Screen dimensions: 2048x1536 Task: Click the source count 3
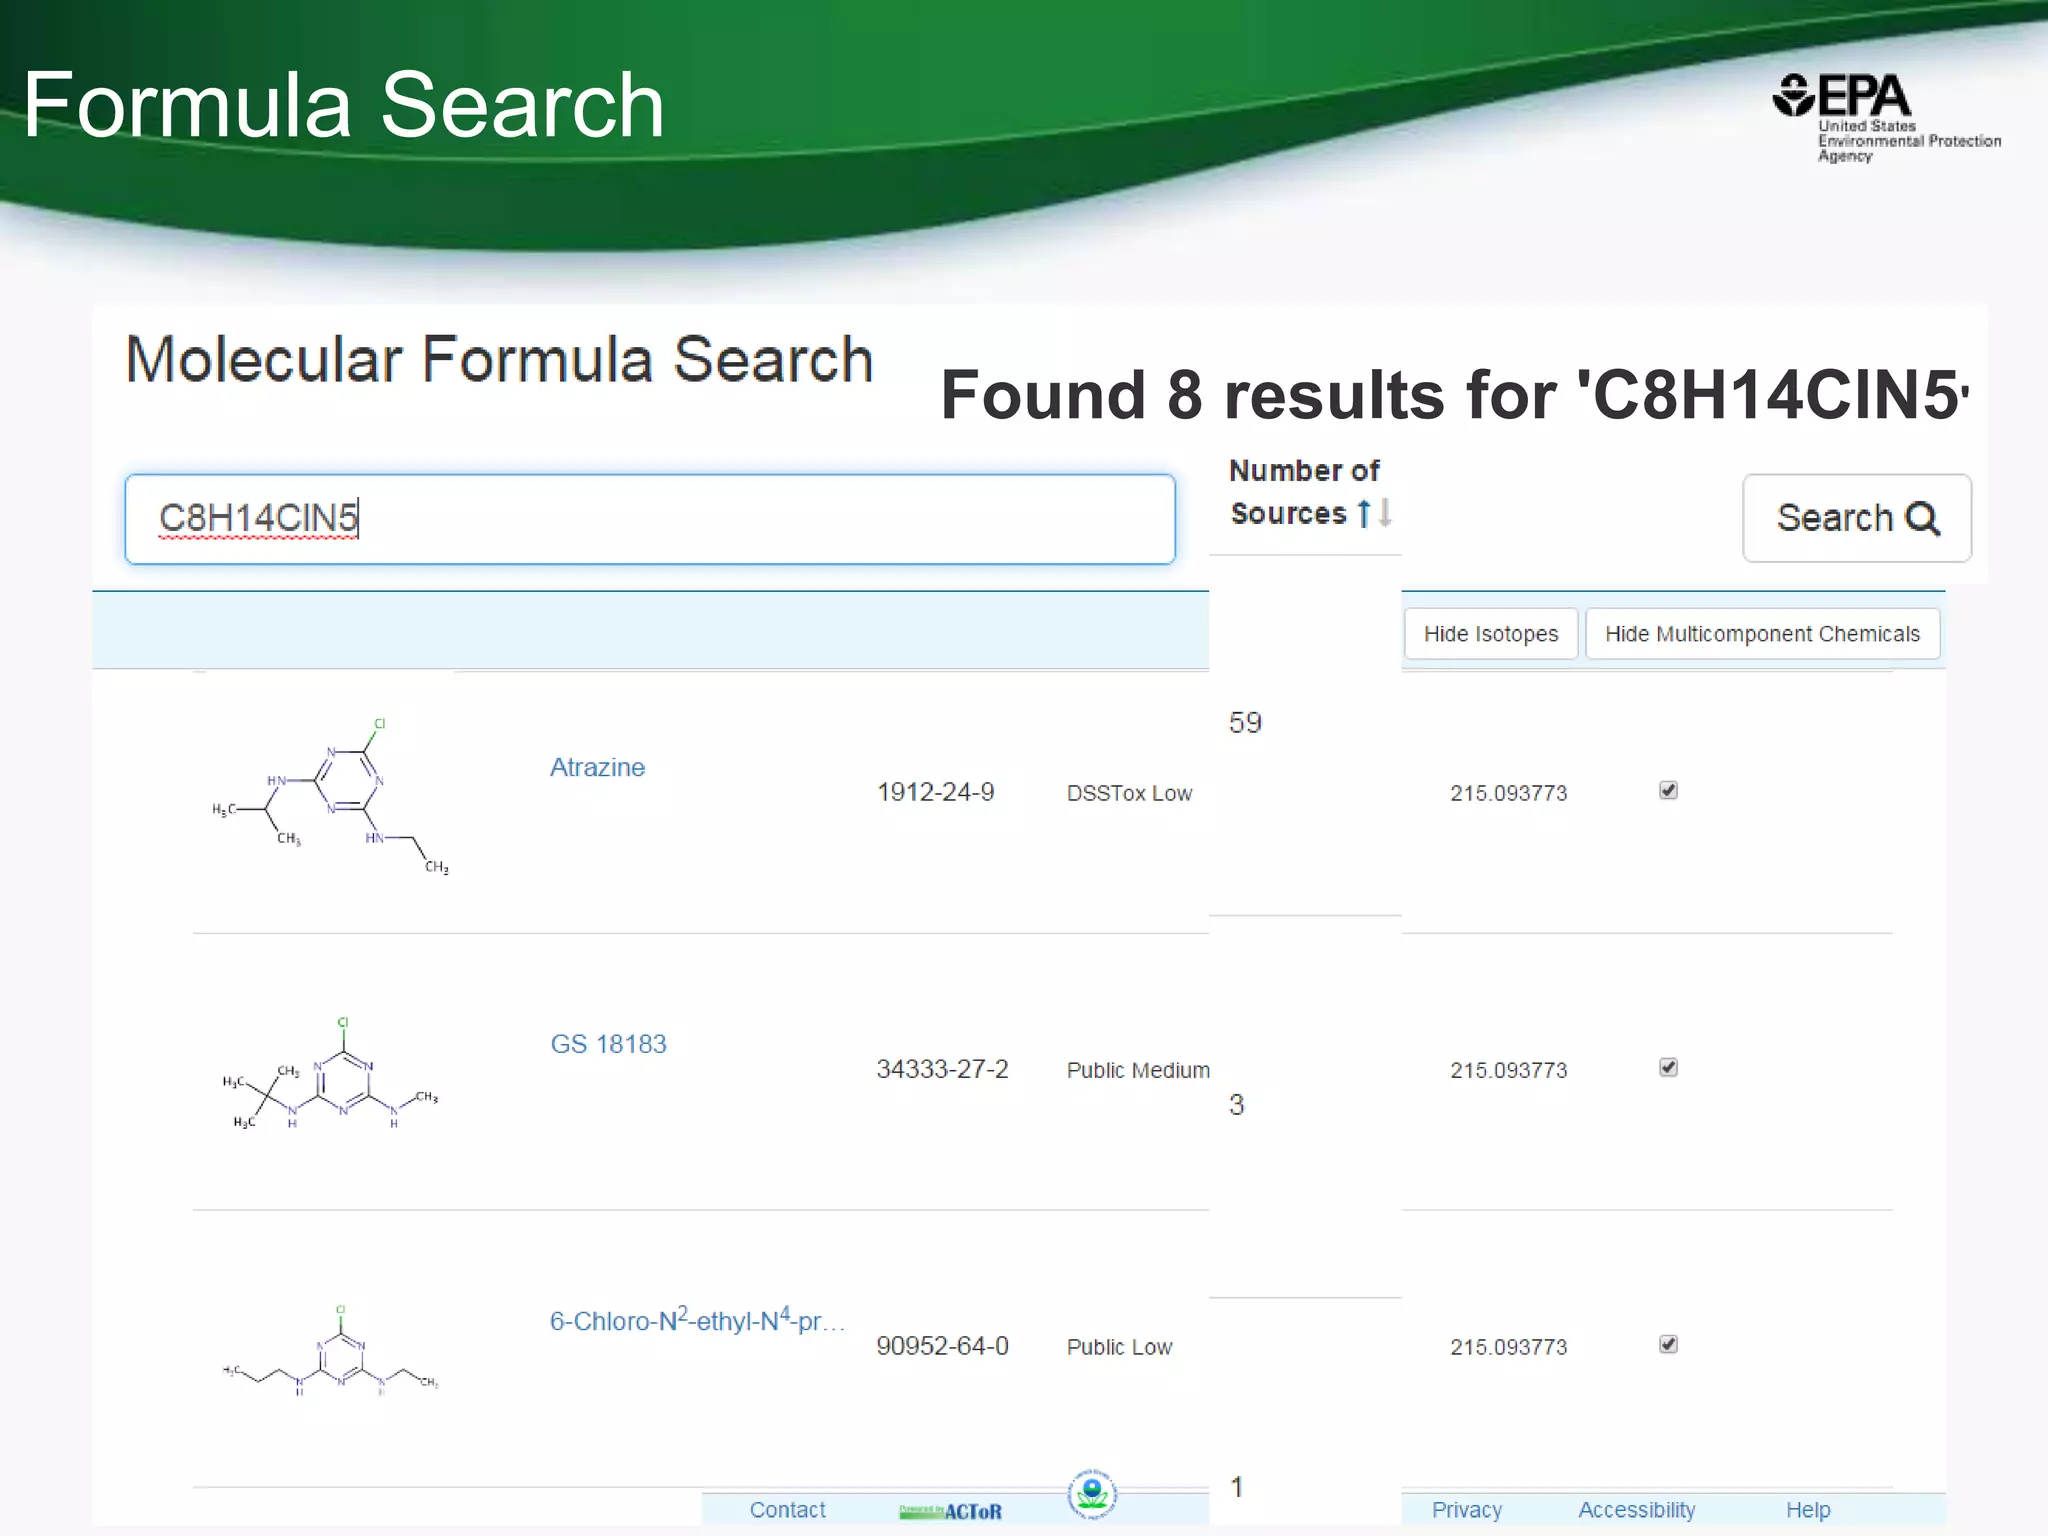[x=1237, y=1104]
